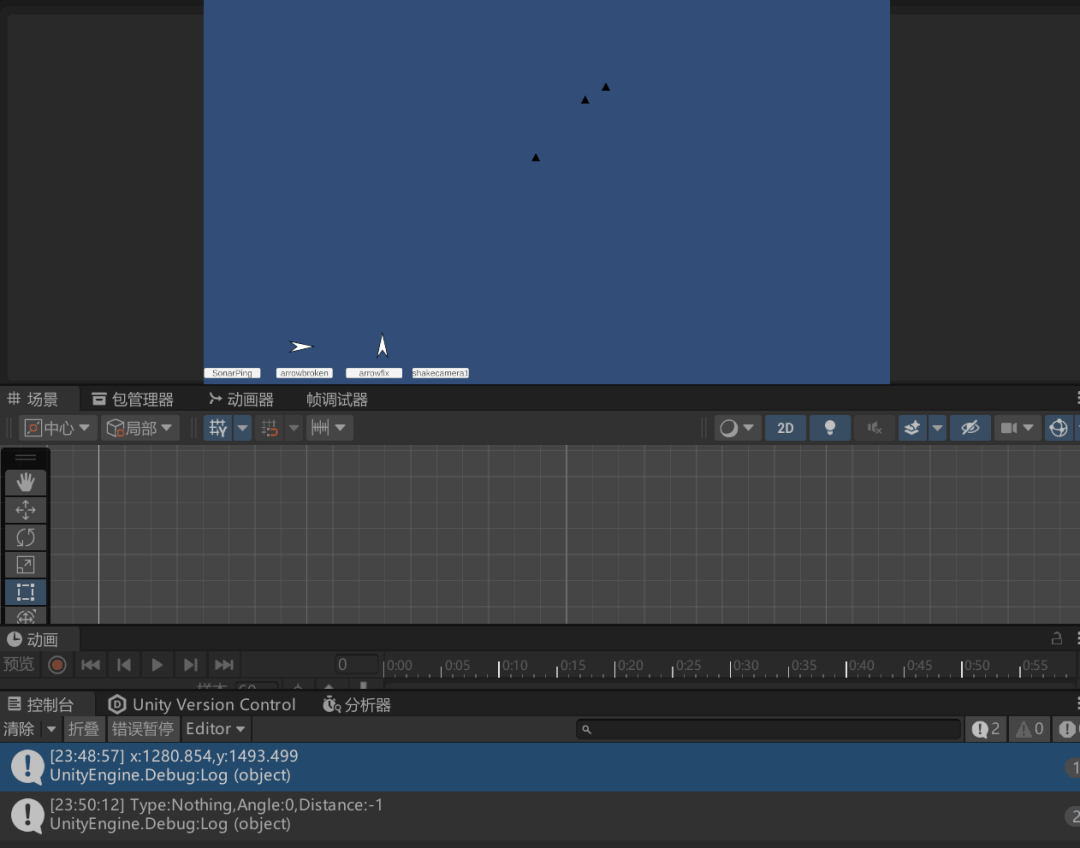This screenshot has height=848, width=1080.
Task: Switch to the 包管理器 tab
Action: 133,399
